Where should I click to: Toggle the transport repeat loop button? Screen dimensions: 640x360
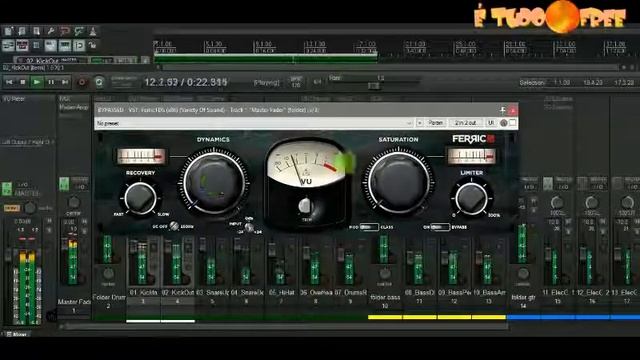coord(99,82)
